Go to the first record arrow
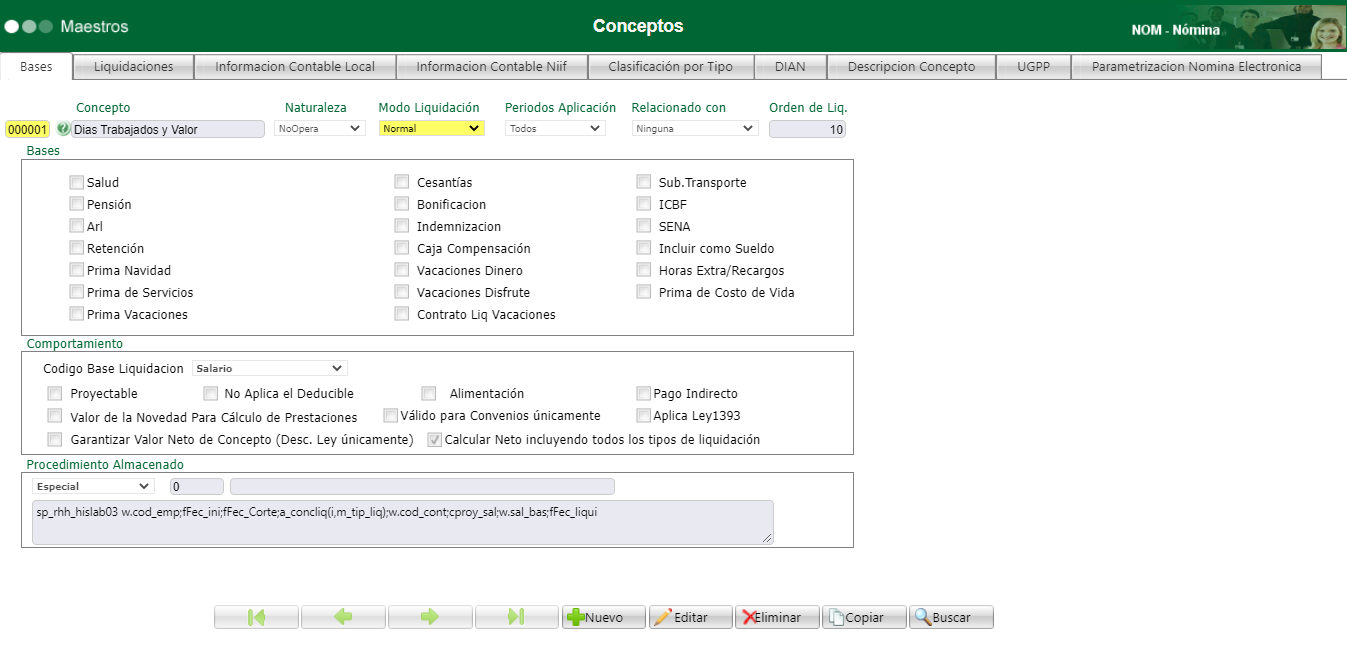The image size is (1347, 654). 256,617
